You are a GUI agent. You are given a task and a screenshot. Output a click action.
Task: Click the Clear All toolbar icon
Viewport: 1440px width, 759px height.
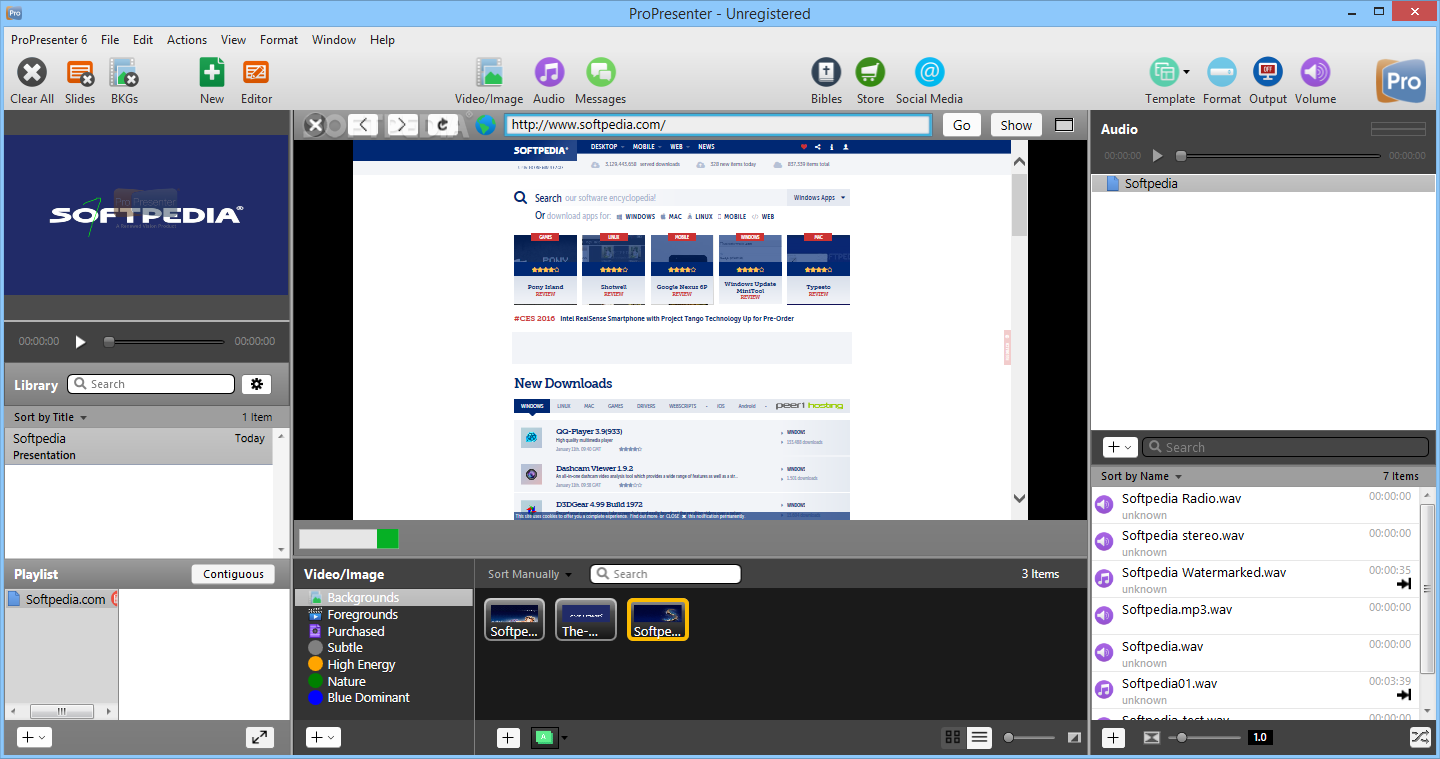coord(32,73)
